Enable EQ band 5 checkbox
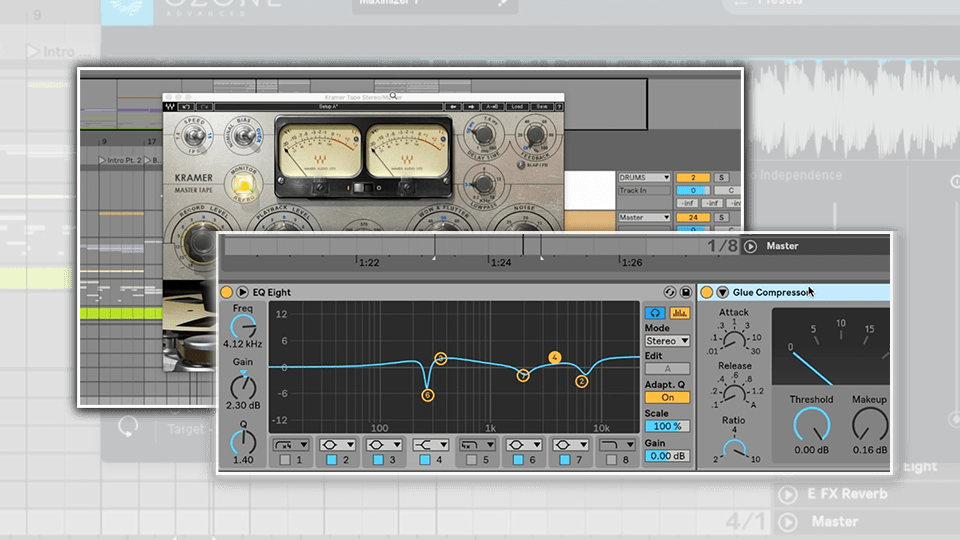 [471, 460]
